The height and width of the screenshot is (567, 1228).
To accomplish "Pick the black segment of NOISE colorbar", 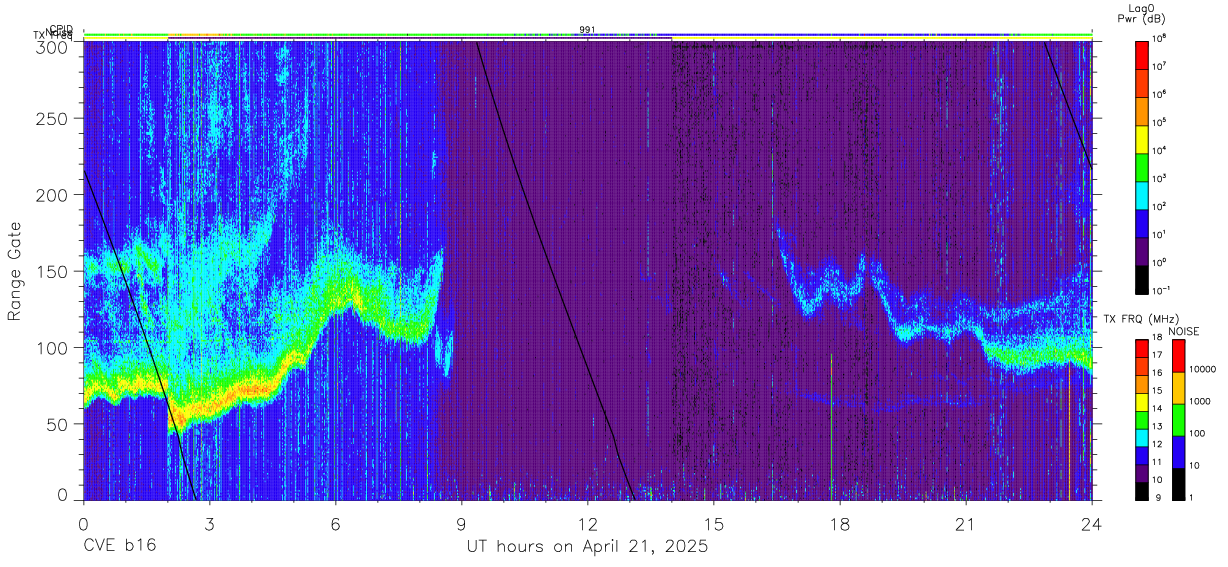I will click(x=1179, y=484).
